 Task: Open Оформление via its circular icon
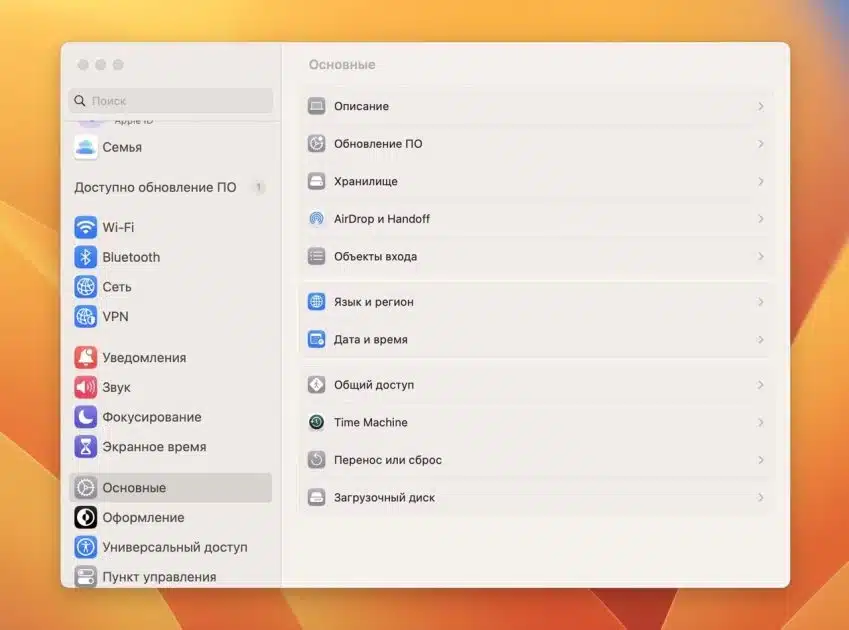(85, 517)
